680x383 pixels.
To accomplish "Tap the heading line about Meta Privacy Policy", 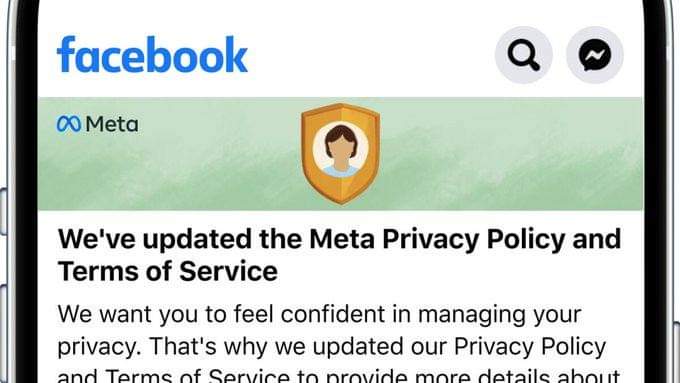I will coord(340,239).
